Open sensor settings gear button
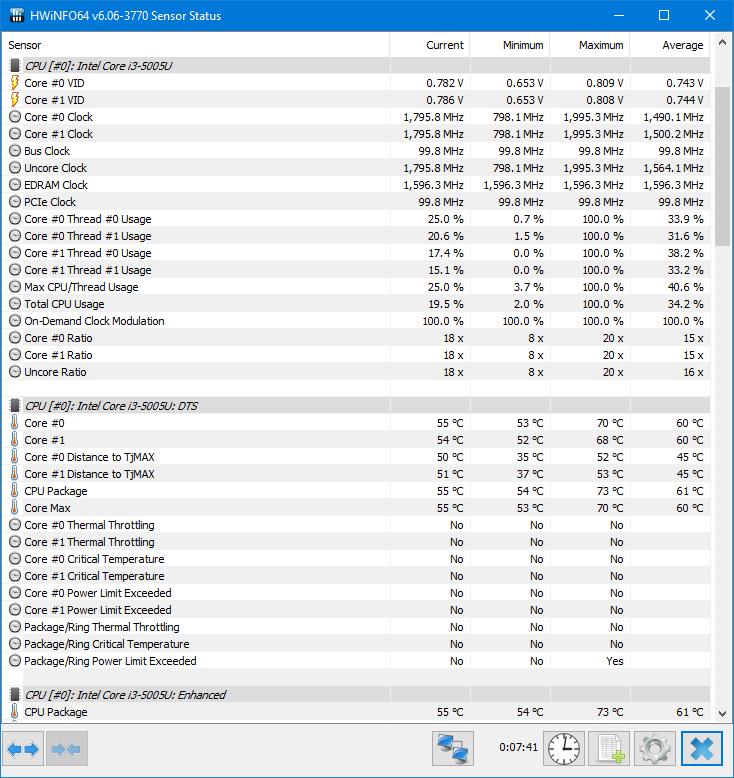Screen dimensions: 734x778 pyautogui.click(x=655, y=749)
